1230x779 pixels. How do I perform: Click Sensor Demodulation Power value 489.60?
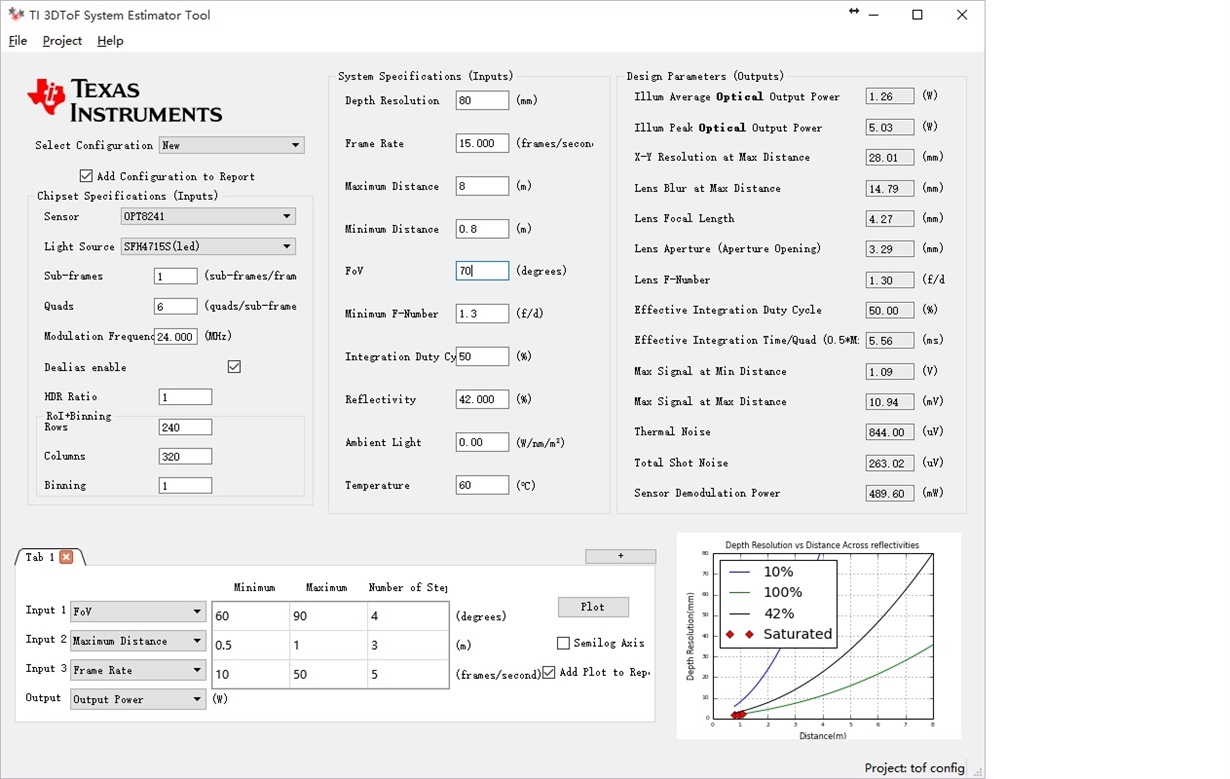890,493
